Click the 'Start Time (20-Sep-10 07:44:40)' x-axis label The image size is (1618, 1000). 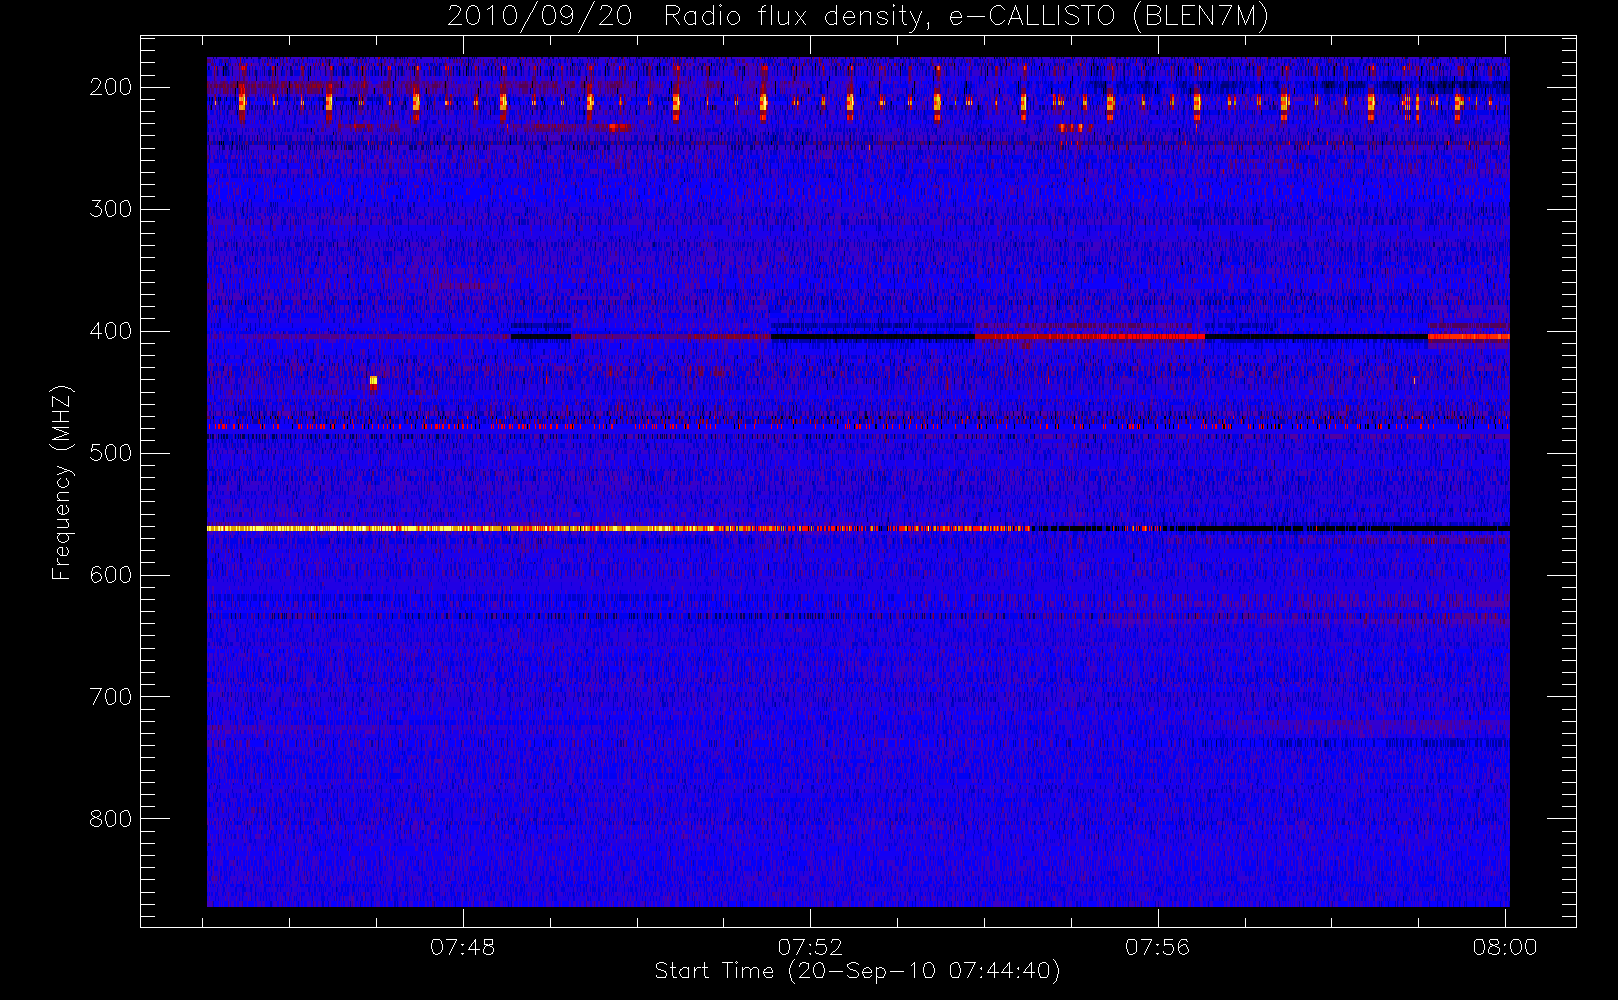(857, 971)
